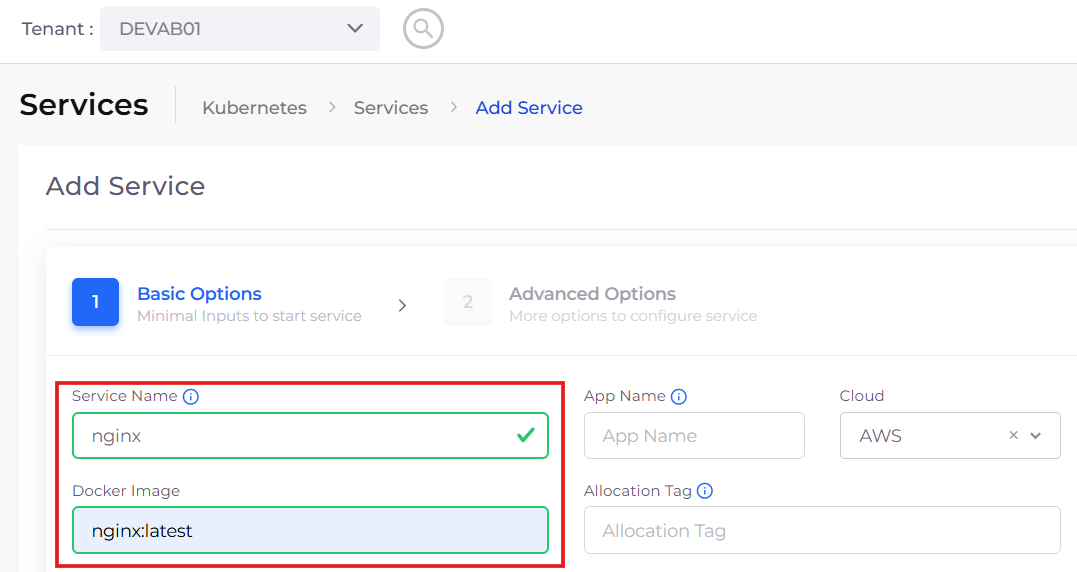Image resolution: width=1077 pixels, height=572 pixels.
Task: Click the Allocation Tag input field
Action: click(821, 530)
